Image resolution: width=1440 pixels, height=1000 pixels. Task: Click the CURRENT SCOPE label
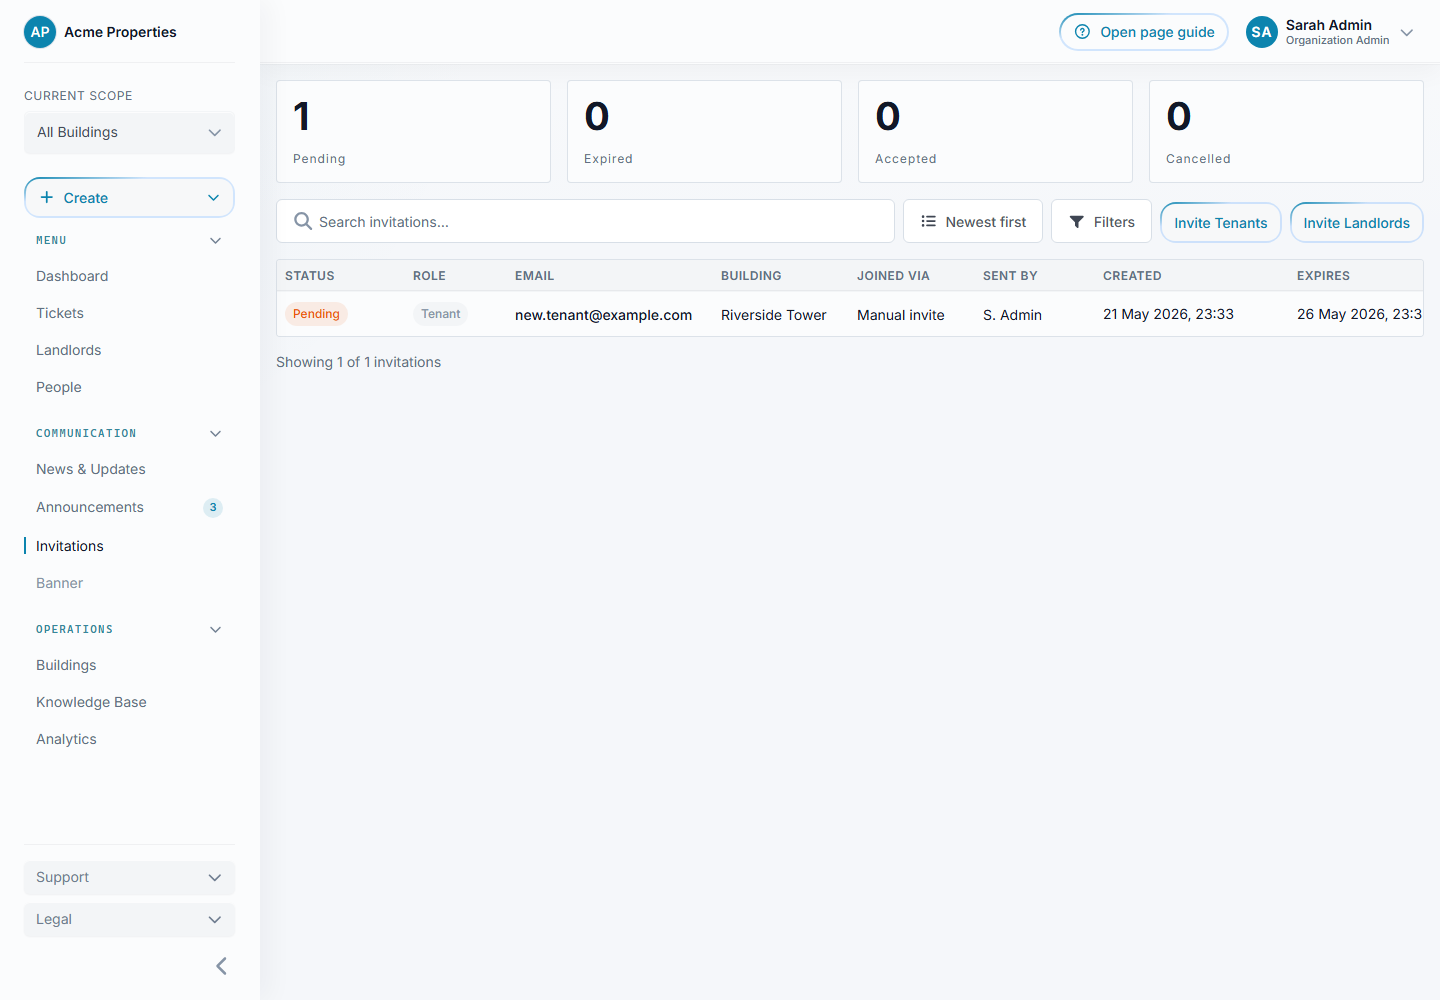[x=78, y=96]
